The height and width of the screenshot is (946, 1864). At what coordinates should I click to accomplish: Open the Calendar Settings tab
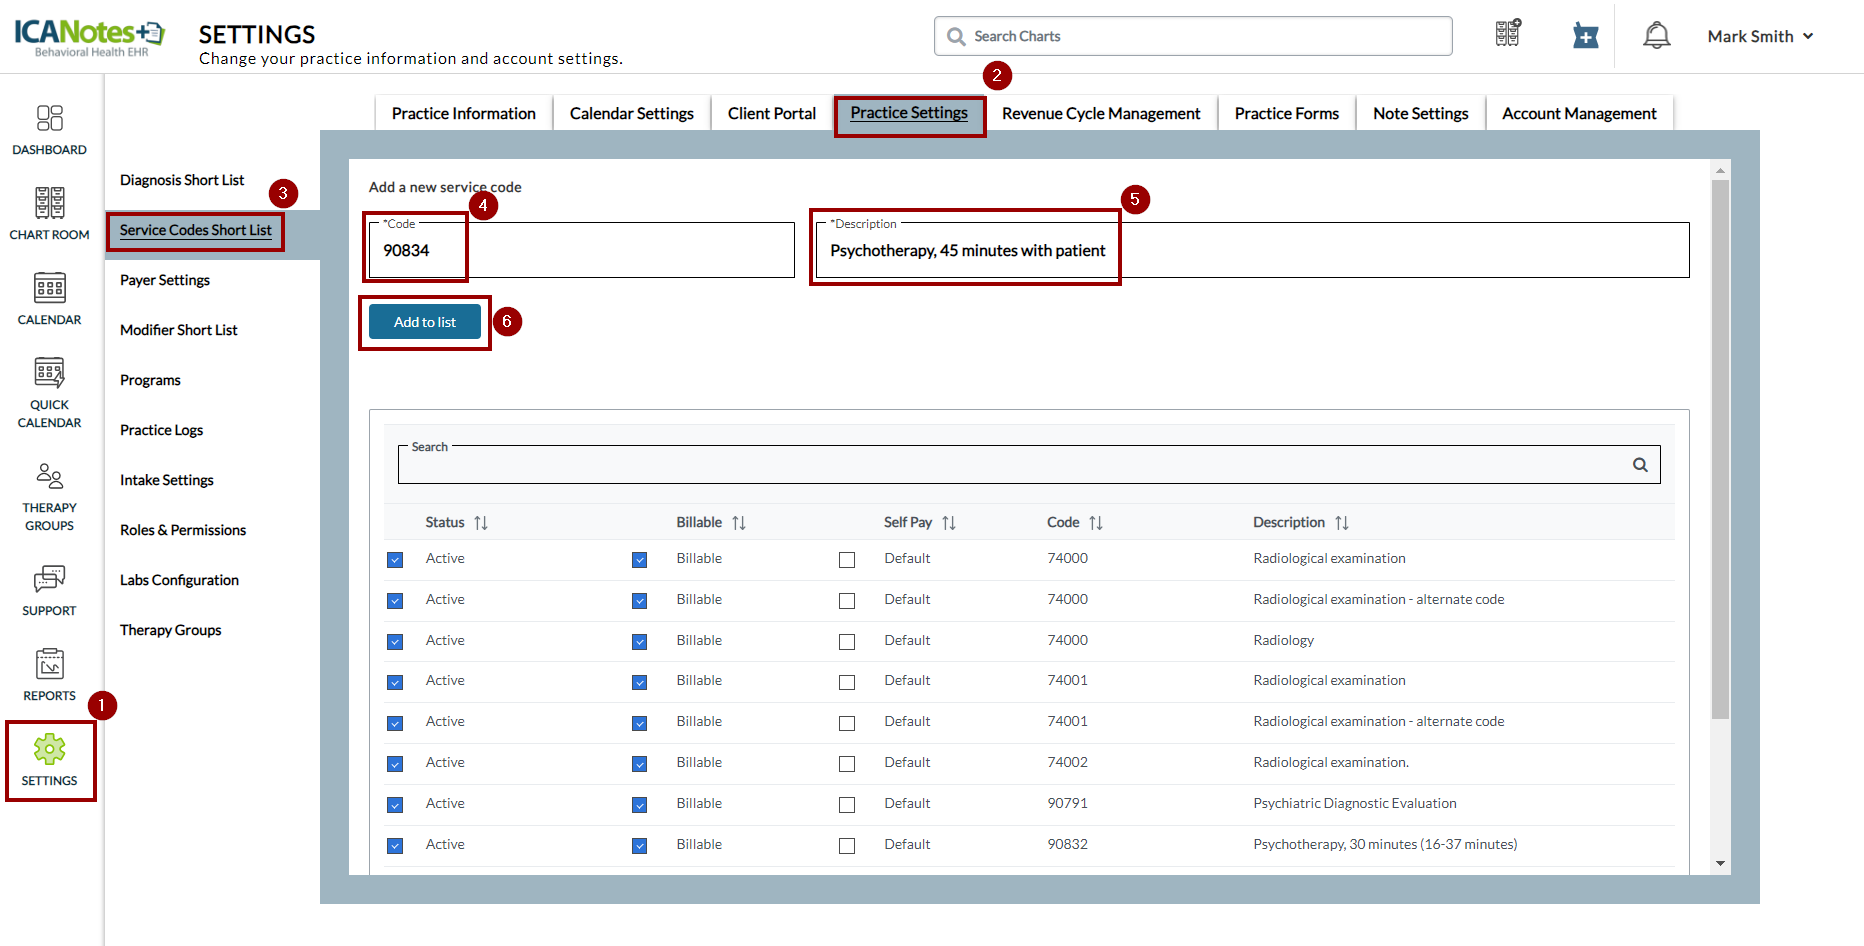click(631, 114)
